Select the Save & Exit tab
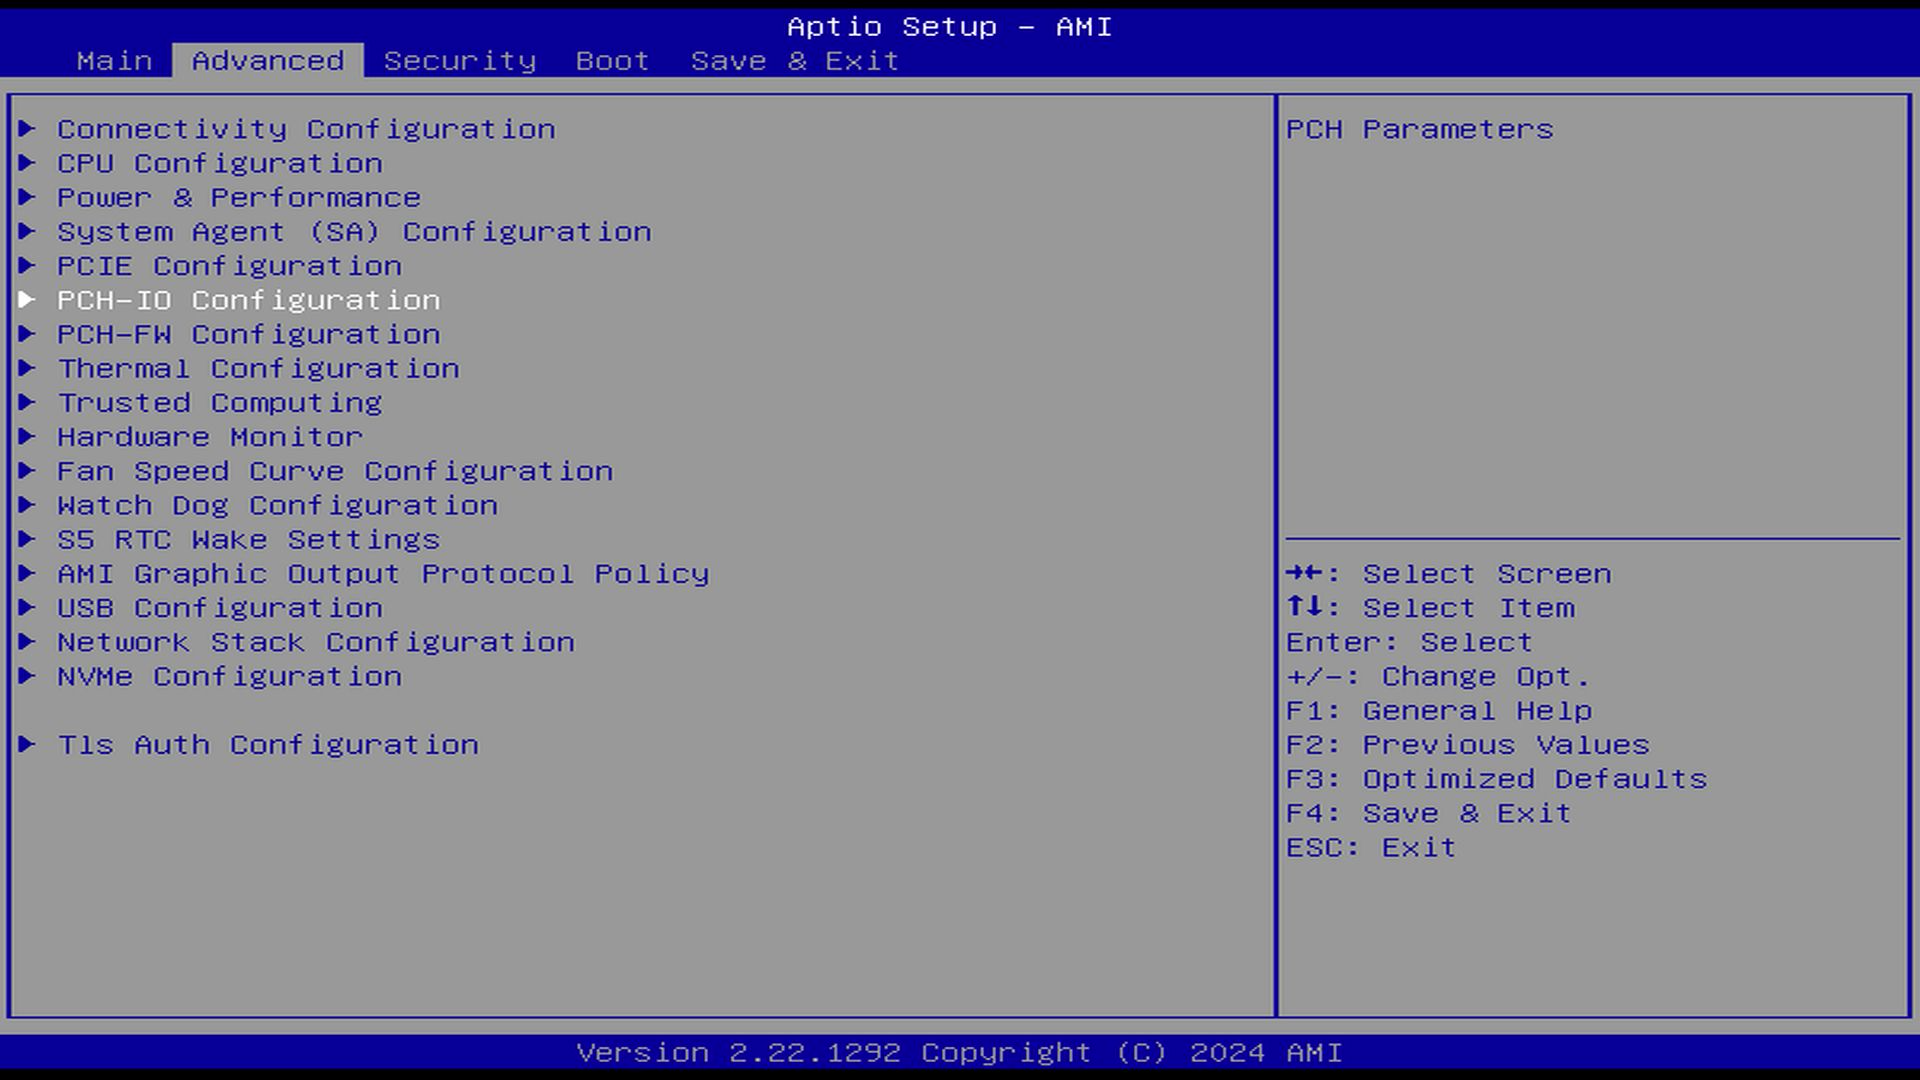The image size is (1920, 1080). click(x=794, y=61)
